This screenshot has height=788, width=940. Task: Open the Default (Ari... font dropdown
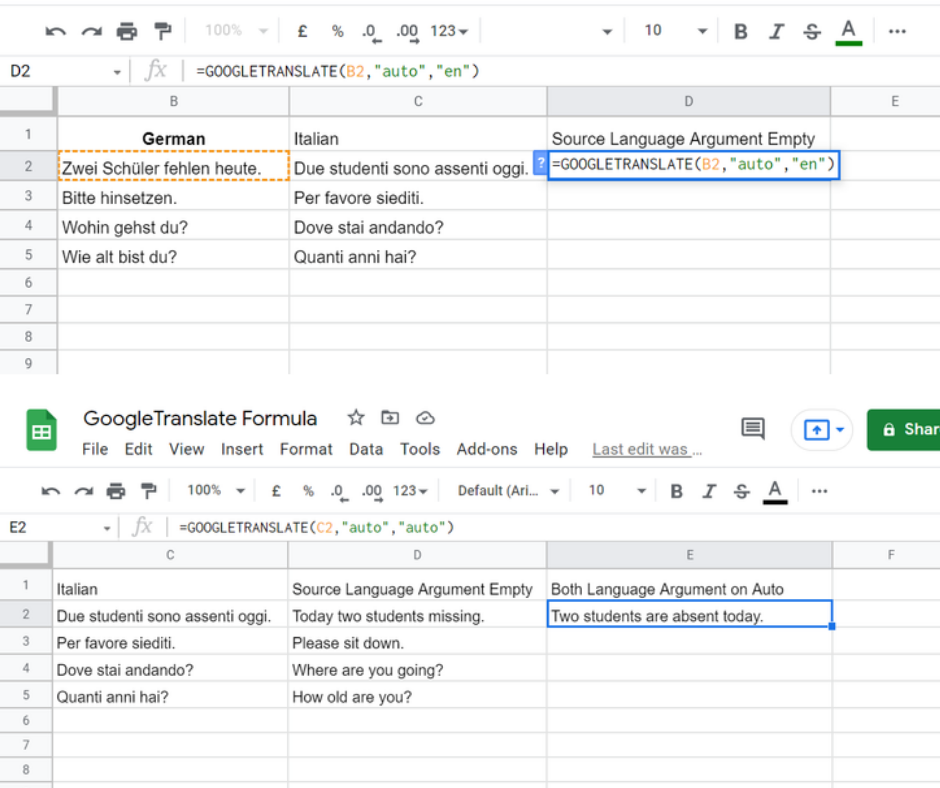click(506, 491)
